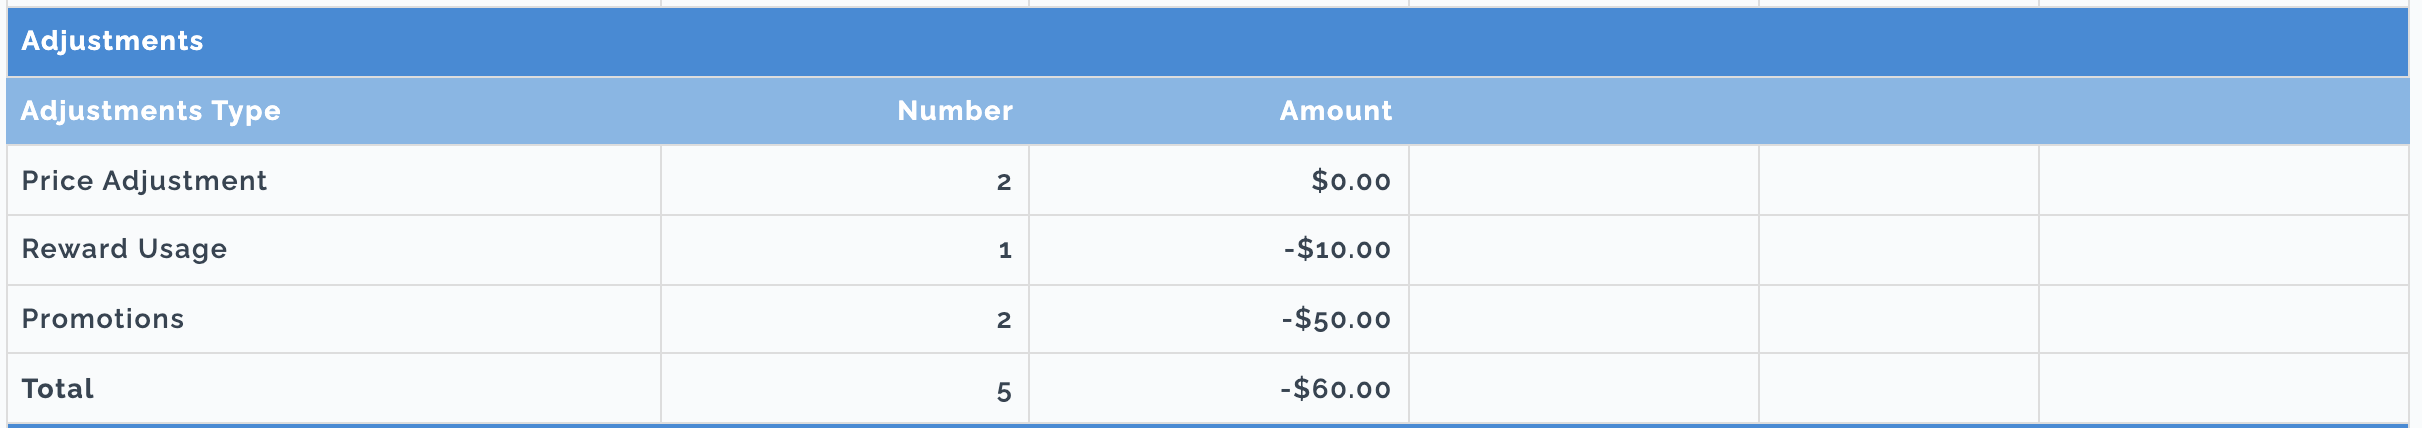Click the Reward Usage number value 1
This screenshot has width=2422, height=428.
1005,250
